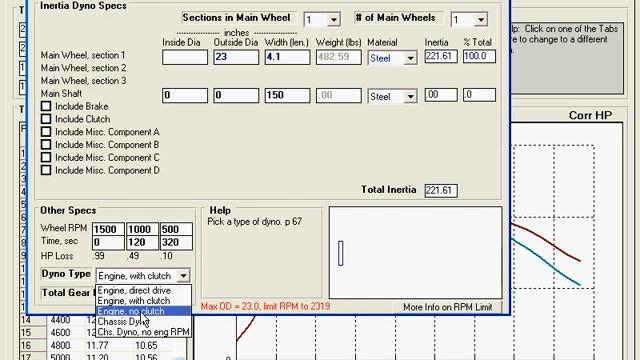This screenshot has height=360, width=640.
Task: Select 'Chassis Dyno' list option
Action: pos(144,322)
